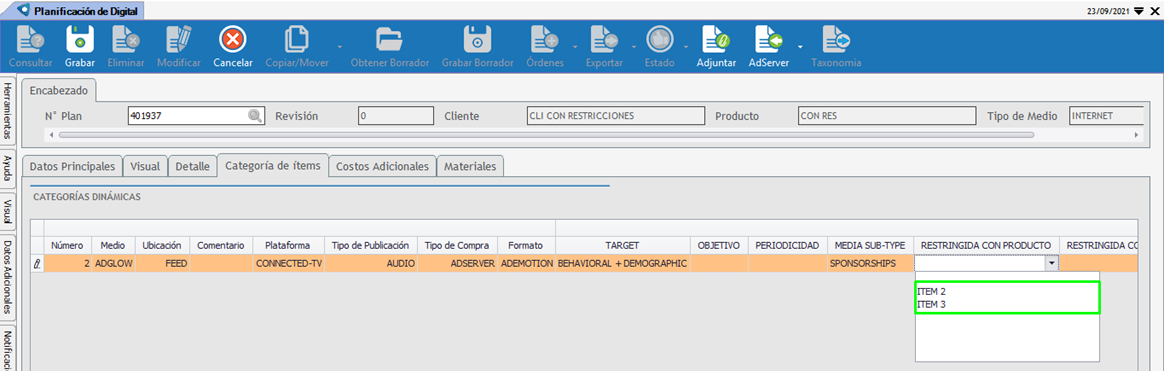Viewport: 1164px width, 371px height.
Task: Click the Estado thumbs-up icon
Action: coord(659,39)
